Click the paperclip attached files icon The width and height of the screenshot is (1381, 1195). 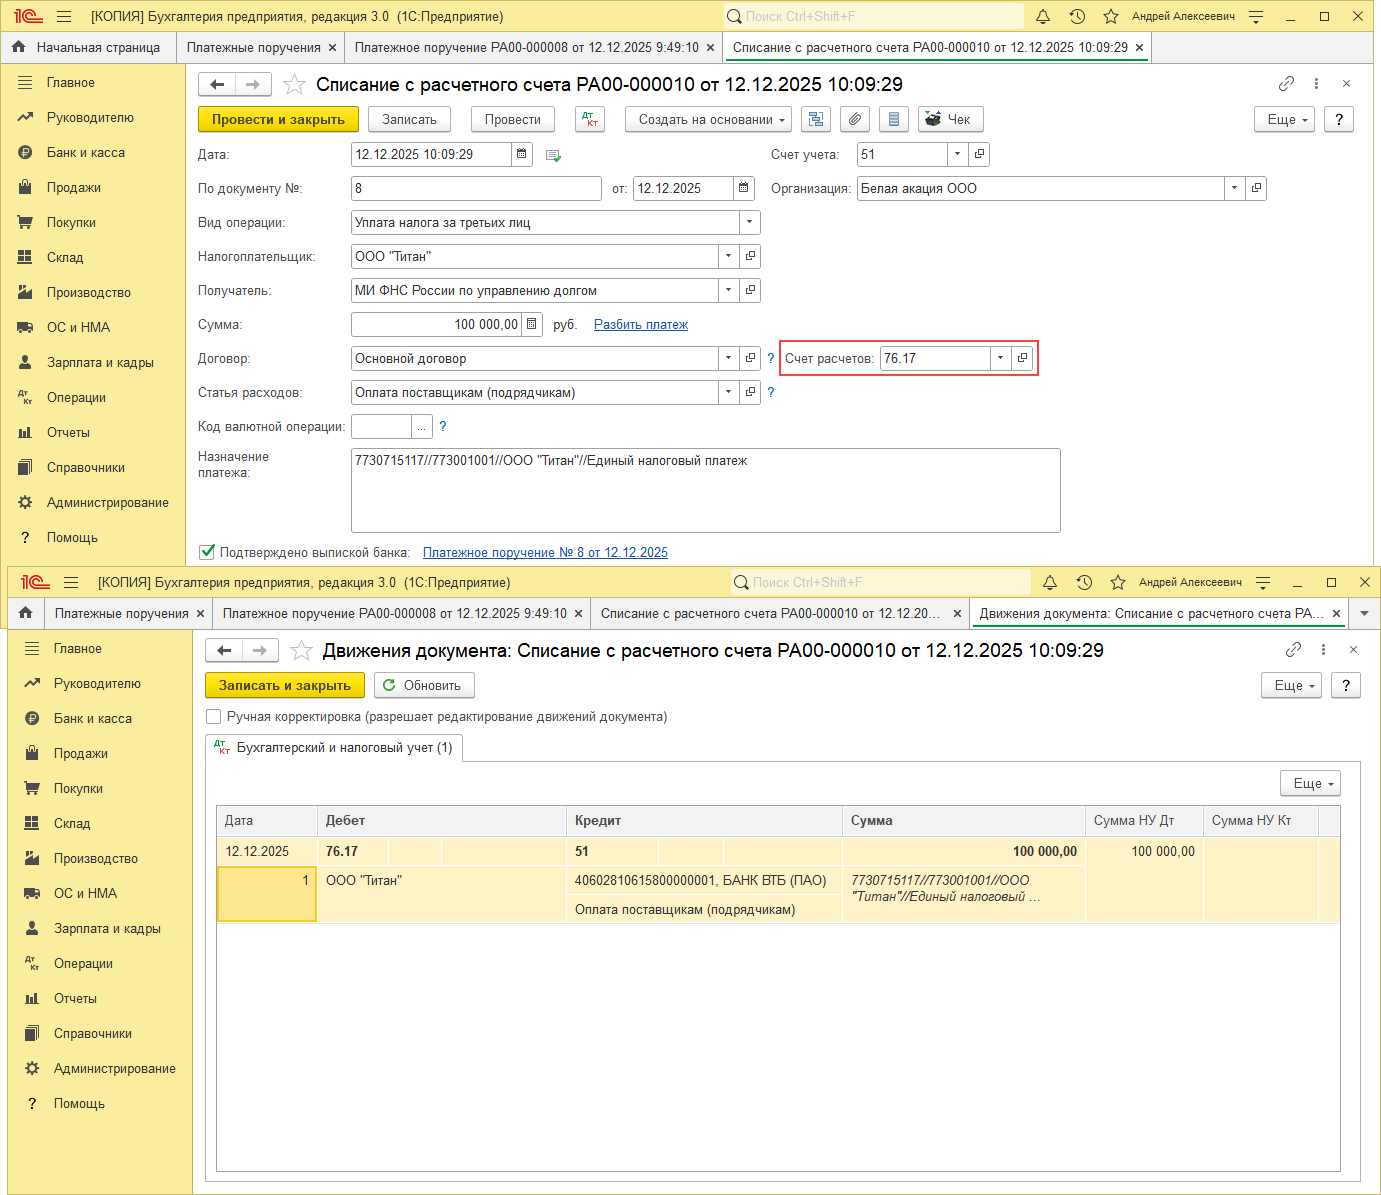855,119
